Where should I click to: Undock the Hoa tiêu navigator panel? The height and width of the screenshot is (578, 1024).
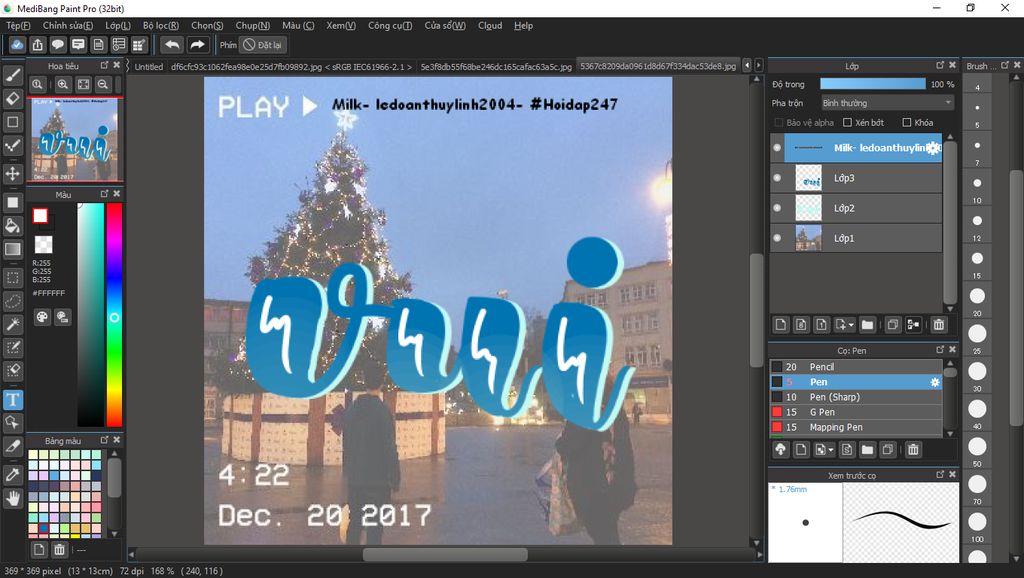click(x=104, y=65)
